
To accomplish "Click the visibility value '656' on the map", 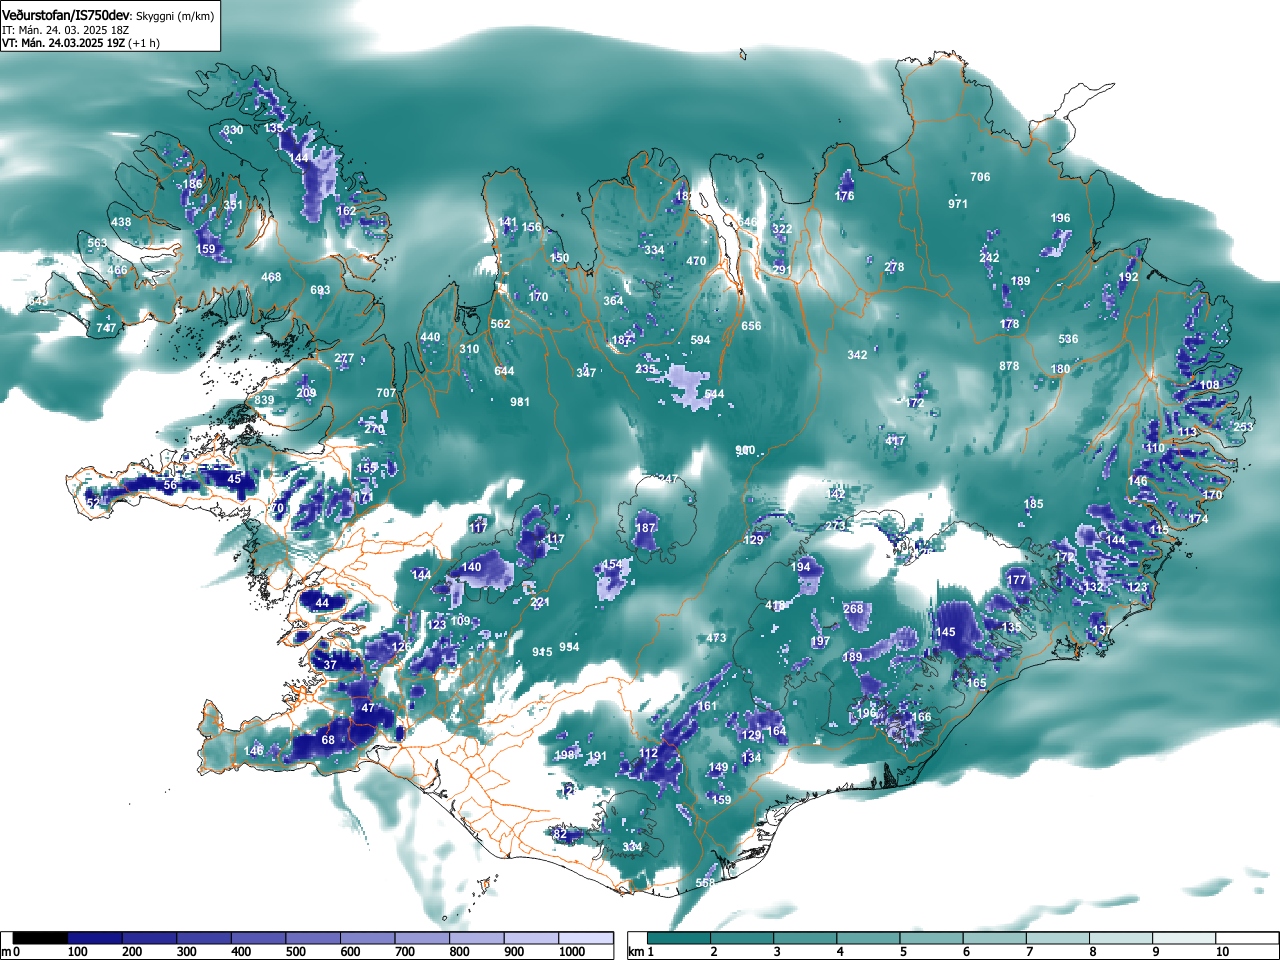I will pos(751,326).
